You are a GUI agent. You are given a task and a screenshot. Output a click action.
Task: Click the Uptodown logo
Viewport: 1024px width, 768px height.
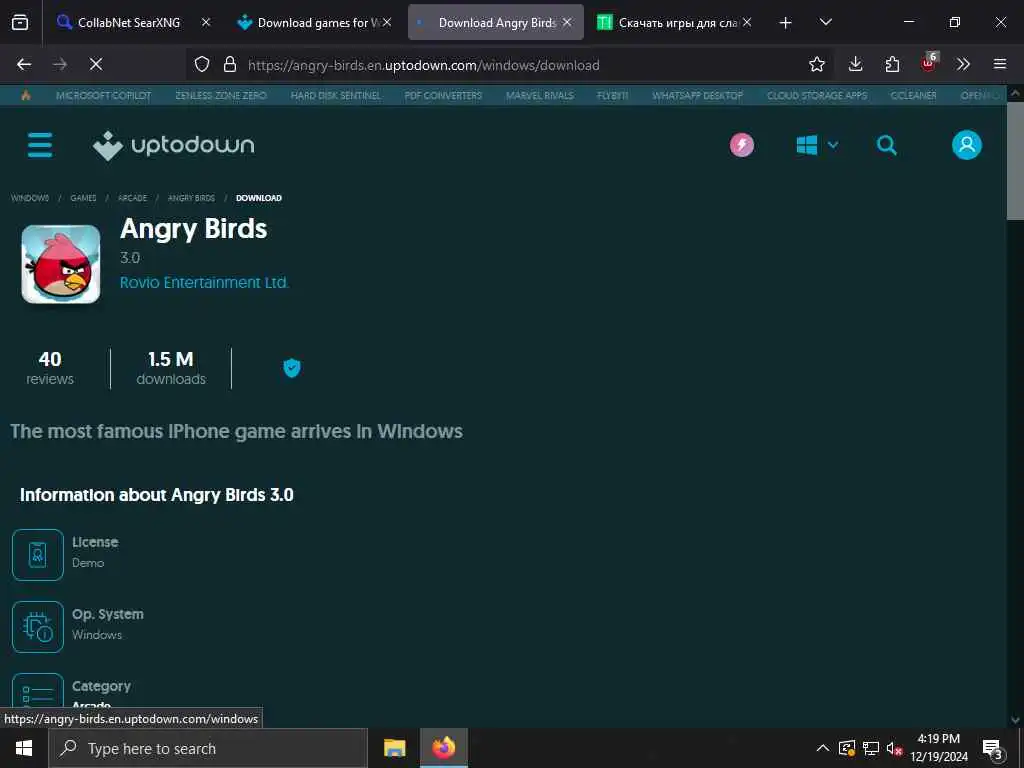(x=174, y=145)
